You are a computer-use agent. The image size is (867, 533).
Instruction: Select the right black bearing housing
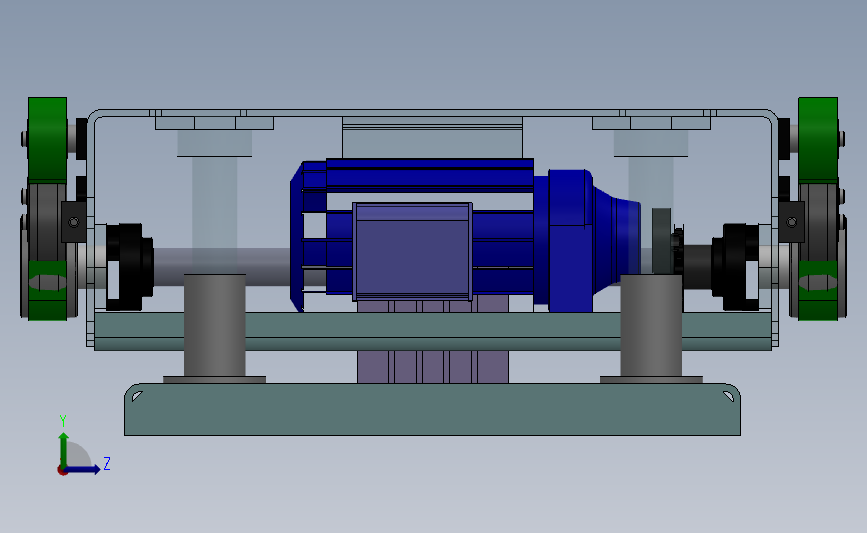[x=736, y=266]
